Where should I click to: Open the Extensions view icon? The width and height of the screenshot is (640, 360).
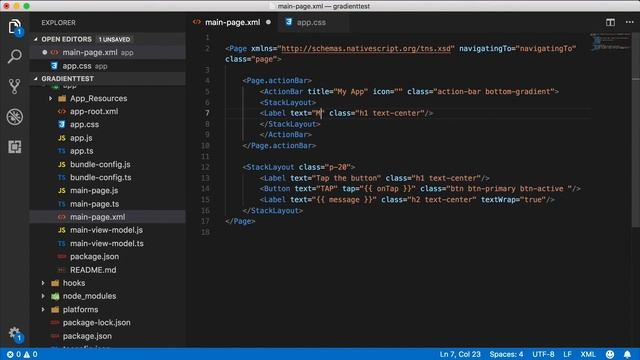pos(15,147)
